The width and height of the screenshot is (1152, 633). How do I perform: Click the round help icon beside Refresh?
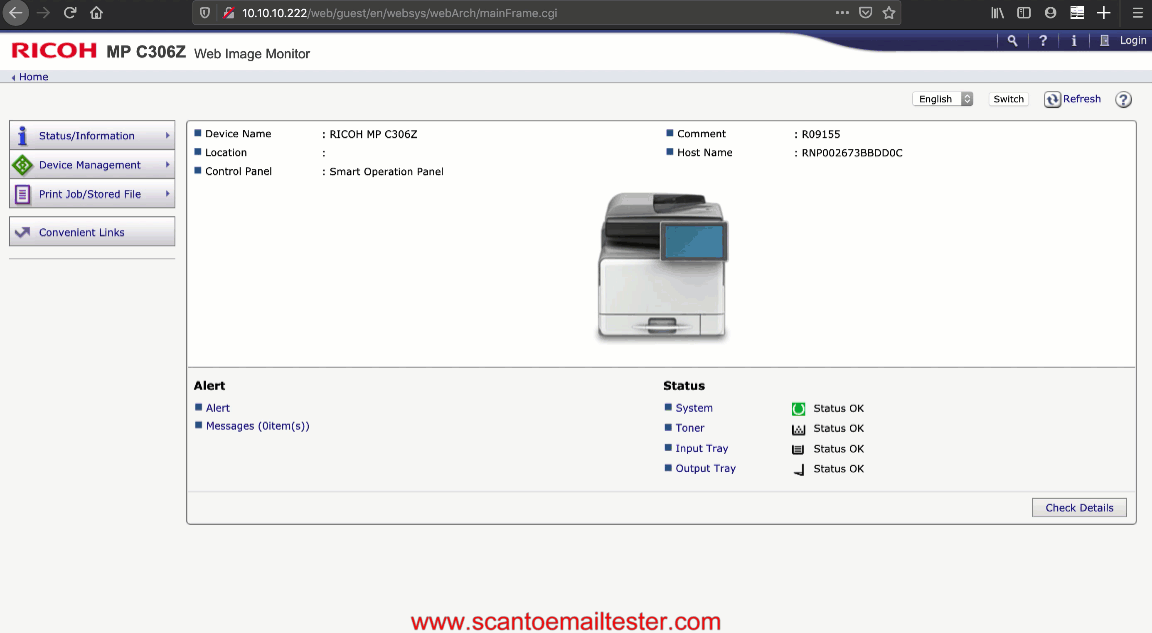point(1123,100)
